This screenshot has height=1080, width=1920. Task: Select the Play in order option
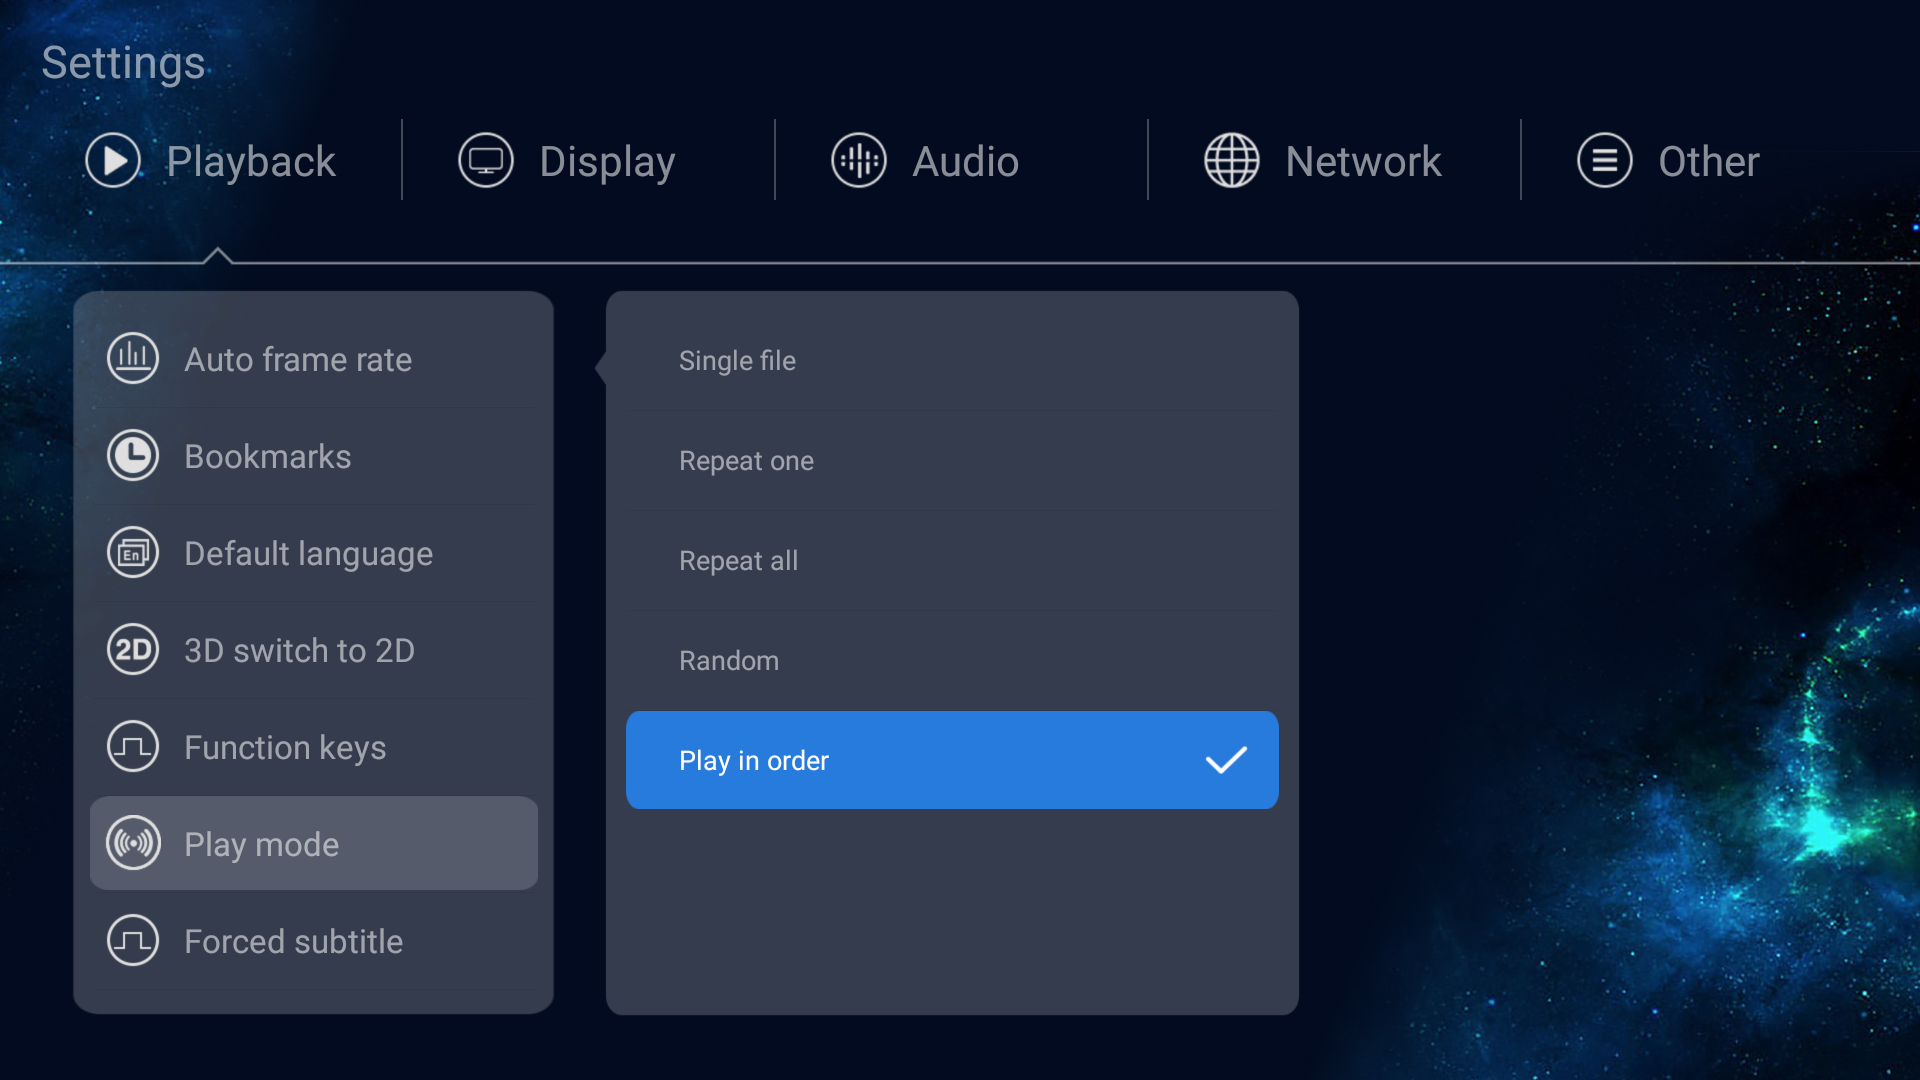[952, 760]
